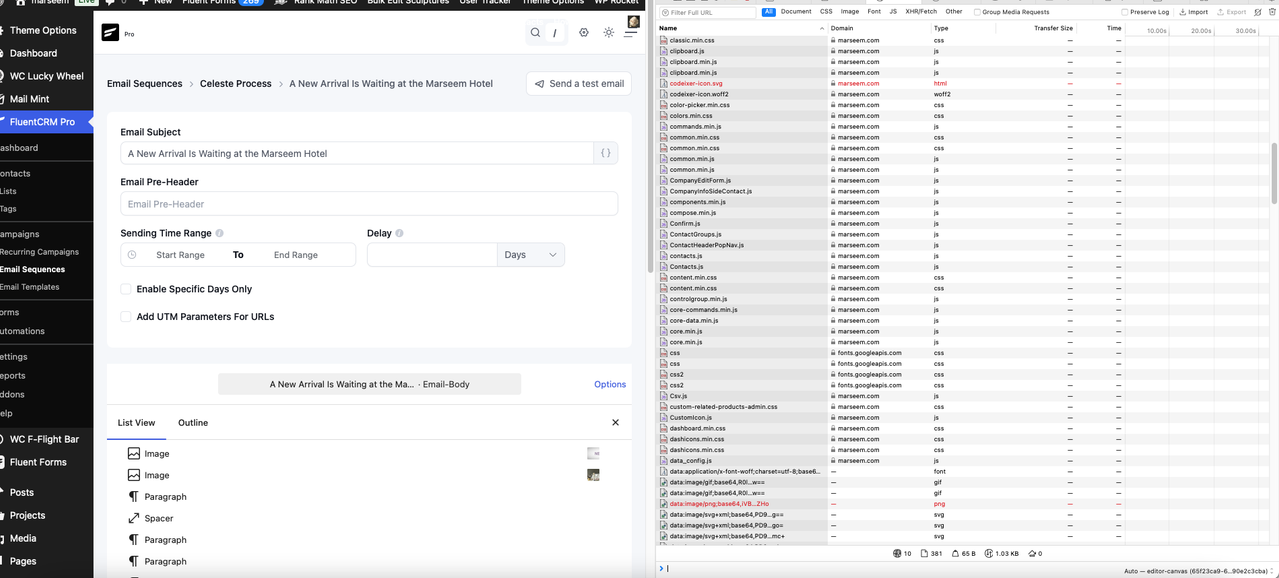The image size is (1279, 578).
Task: Open Recurring Campaigns in the sidebar
Action: [x=40, y=252]
